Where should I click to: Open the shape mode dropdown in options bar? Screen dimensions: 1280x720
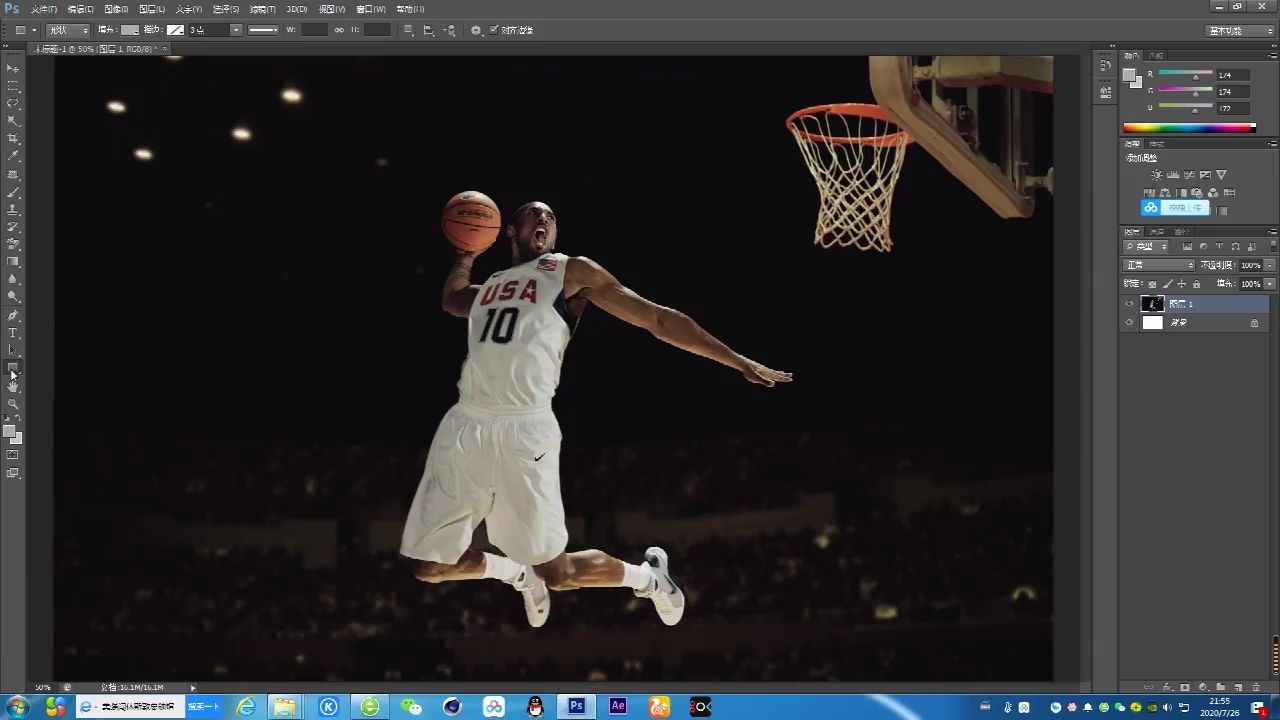tap(69, 30)
